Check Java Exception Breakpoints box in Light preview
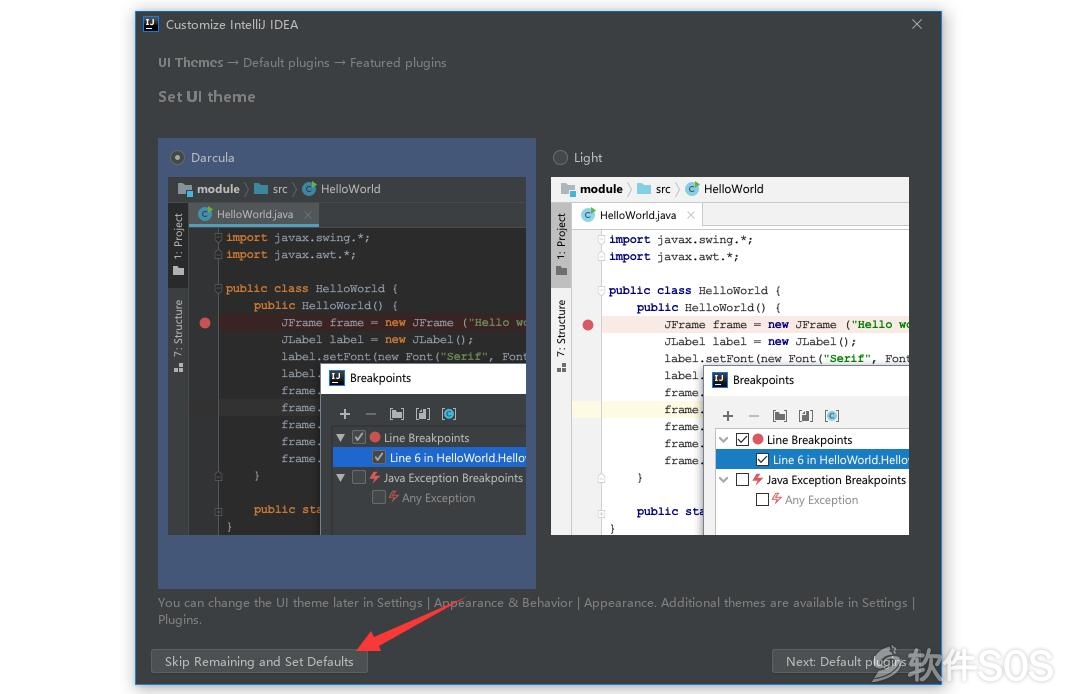This screenshot has height=694, width=1069. coord(742,479)
